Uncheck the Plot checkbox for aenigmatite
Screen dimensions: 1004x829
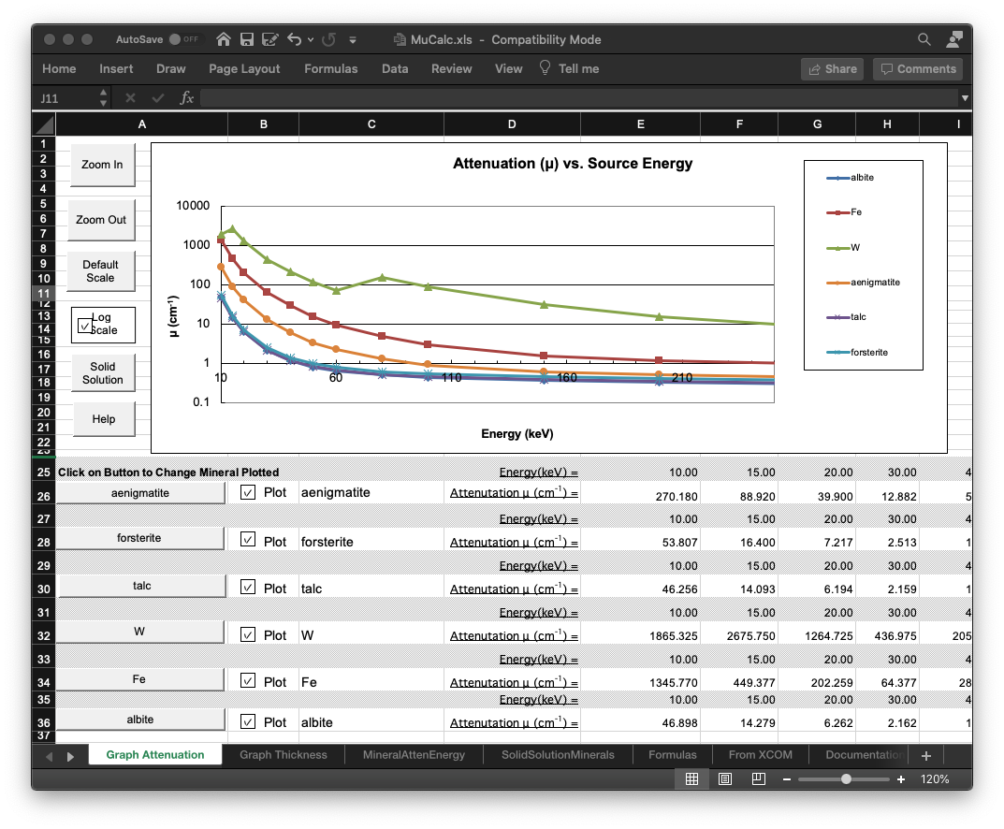(x=248, y=492)
